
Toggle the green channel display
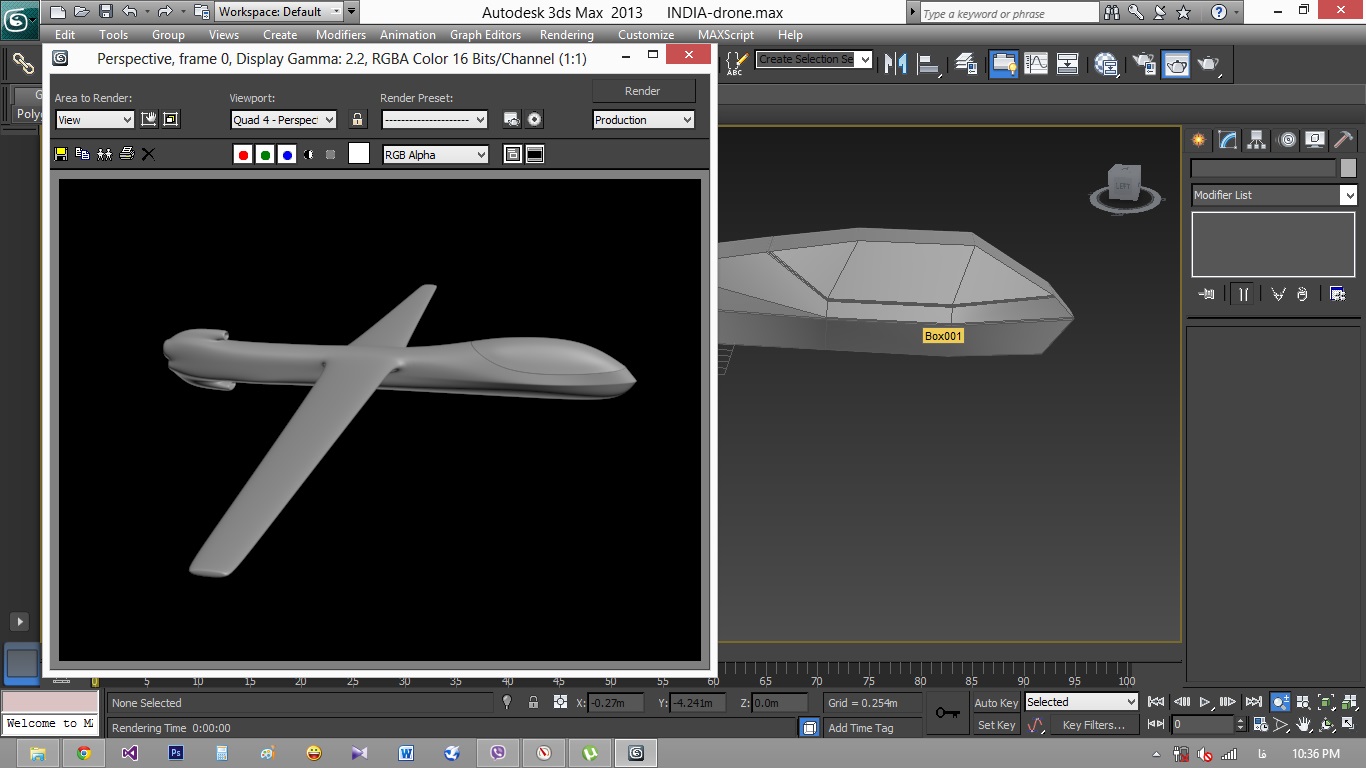click(x=265, y=155)
